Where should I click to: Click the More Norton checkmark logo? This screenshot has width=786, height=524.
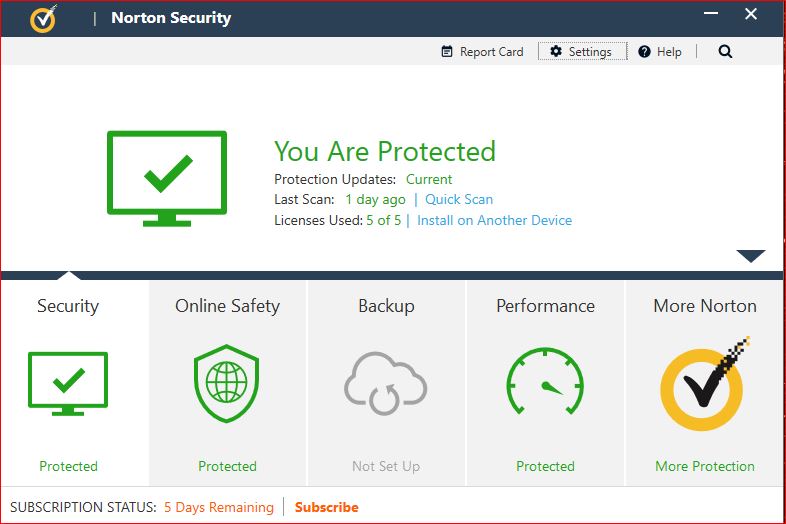[x=704, y=384]
